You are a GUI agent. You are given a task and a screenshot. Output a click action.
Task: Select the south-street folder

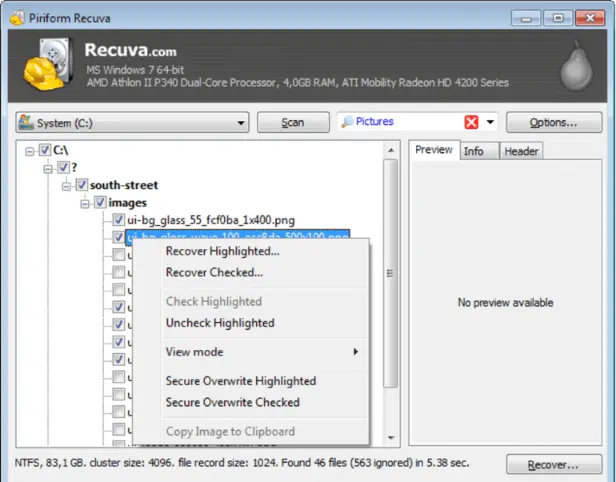click(x=124, y=185)
